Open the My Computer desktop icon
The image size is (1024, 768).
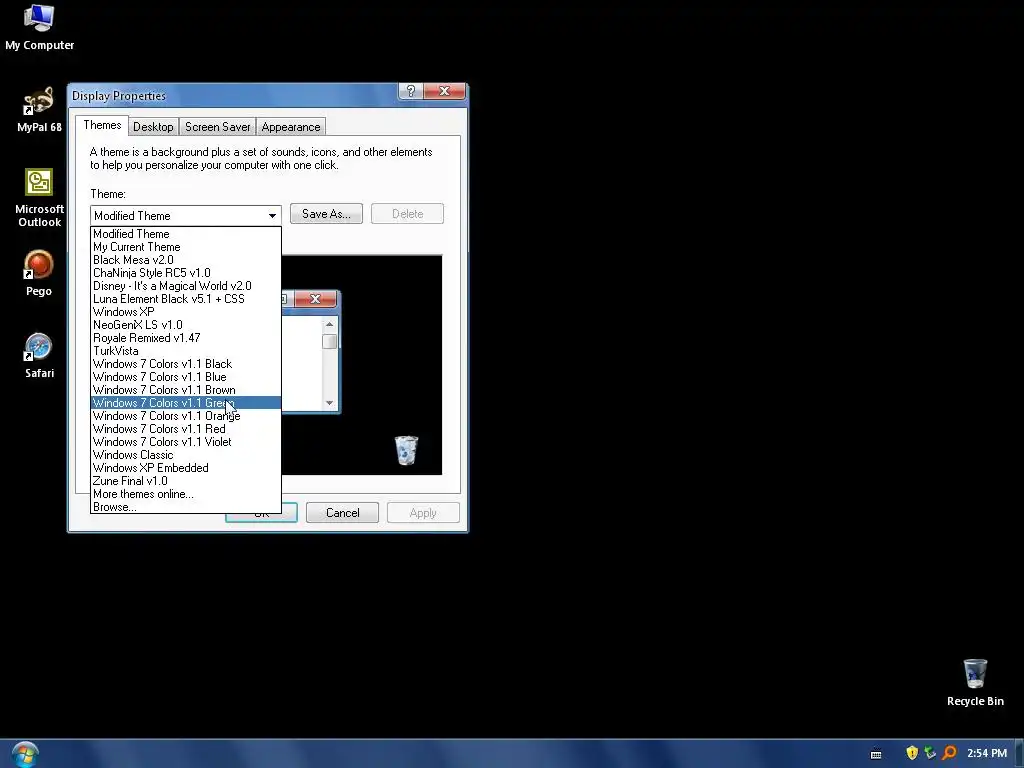[39, 27]
